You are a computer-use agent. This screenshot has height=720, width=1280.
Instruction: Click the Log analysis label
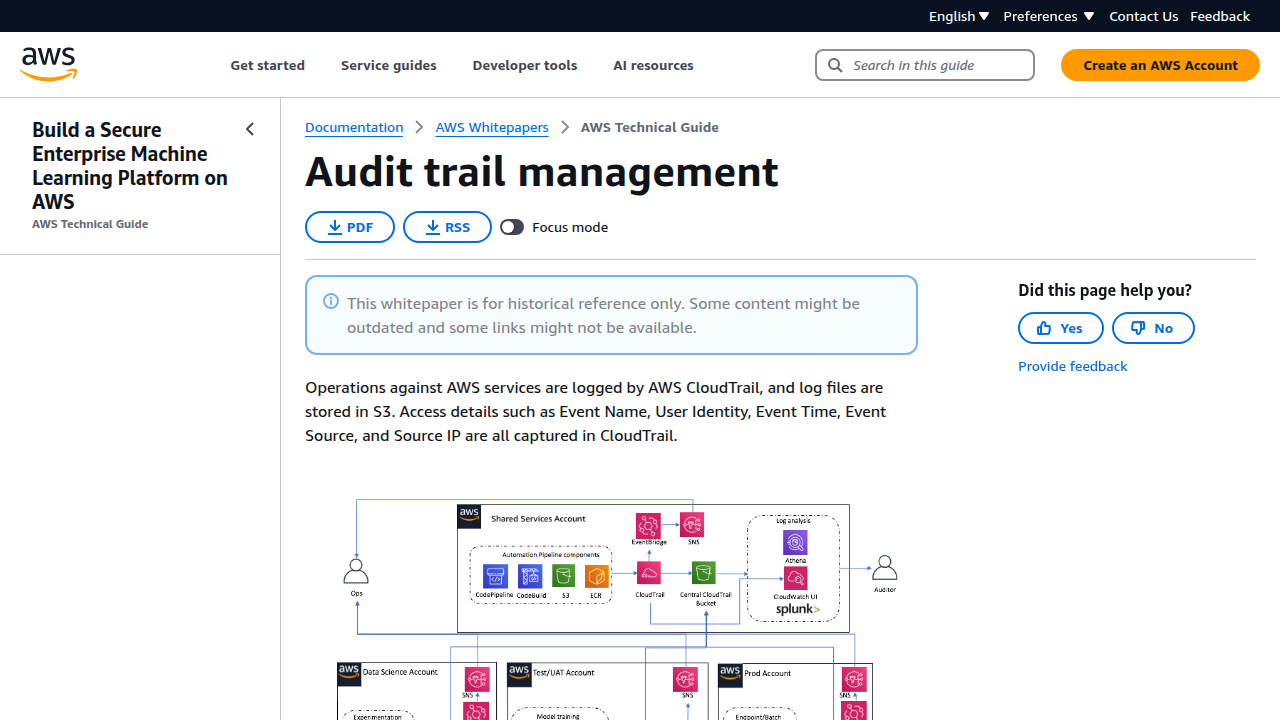[x=793, y=520]
